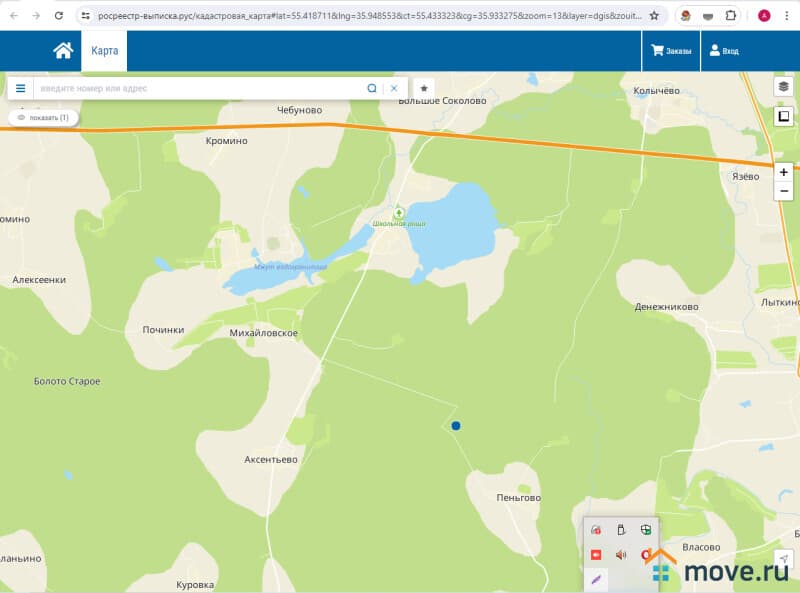This screenshot has width=800, height=593.
Task: Bookmark the page with the address bar star
Action: [654, 16]
